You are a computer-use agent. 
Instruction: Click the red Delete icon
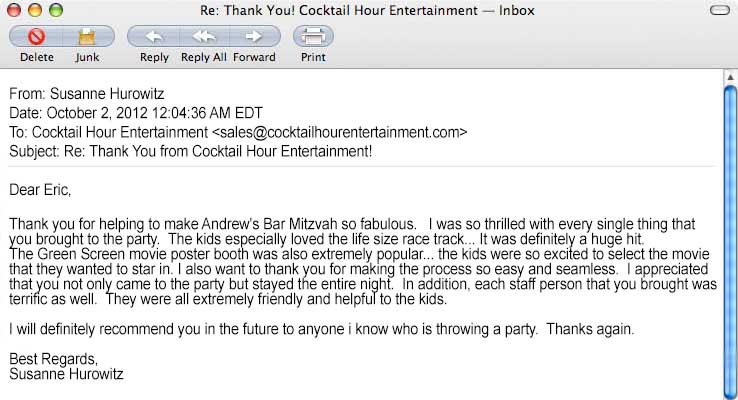(36, 37)
